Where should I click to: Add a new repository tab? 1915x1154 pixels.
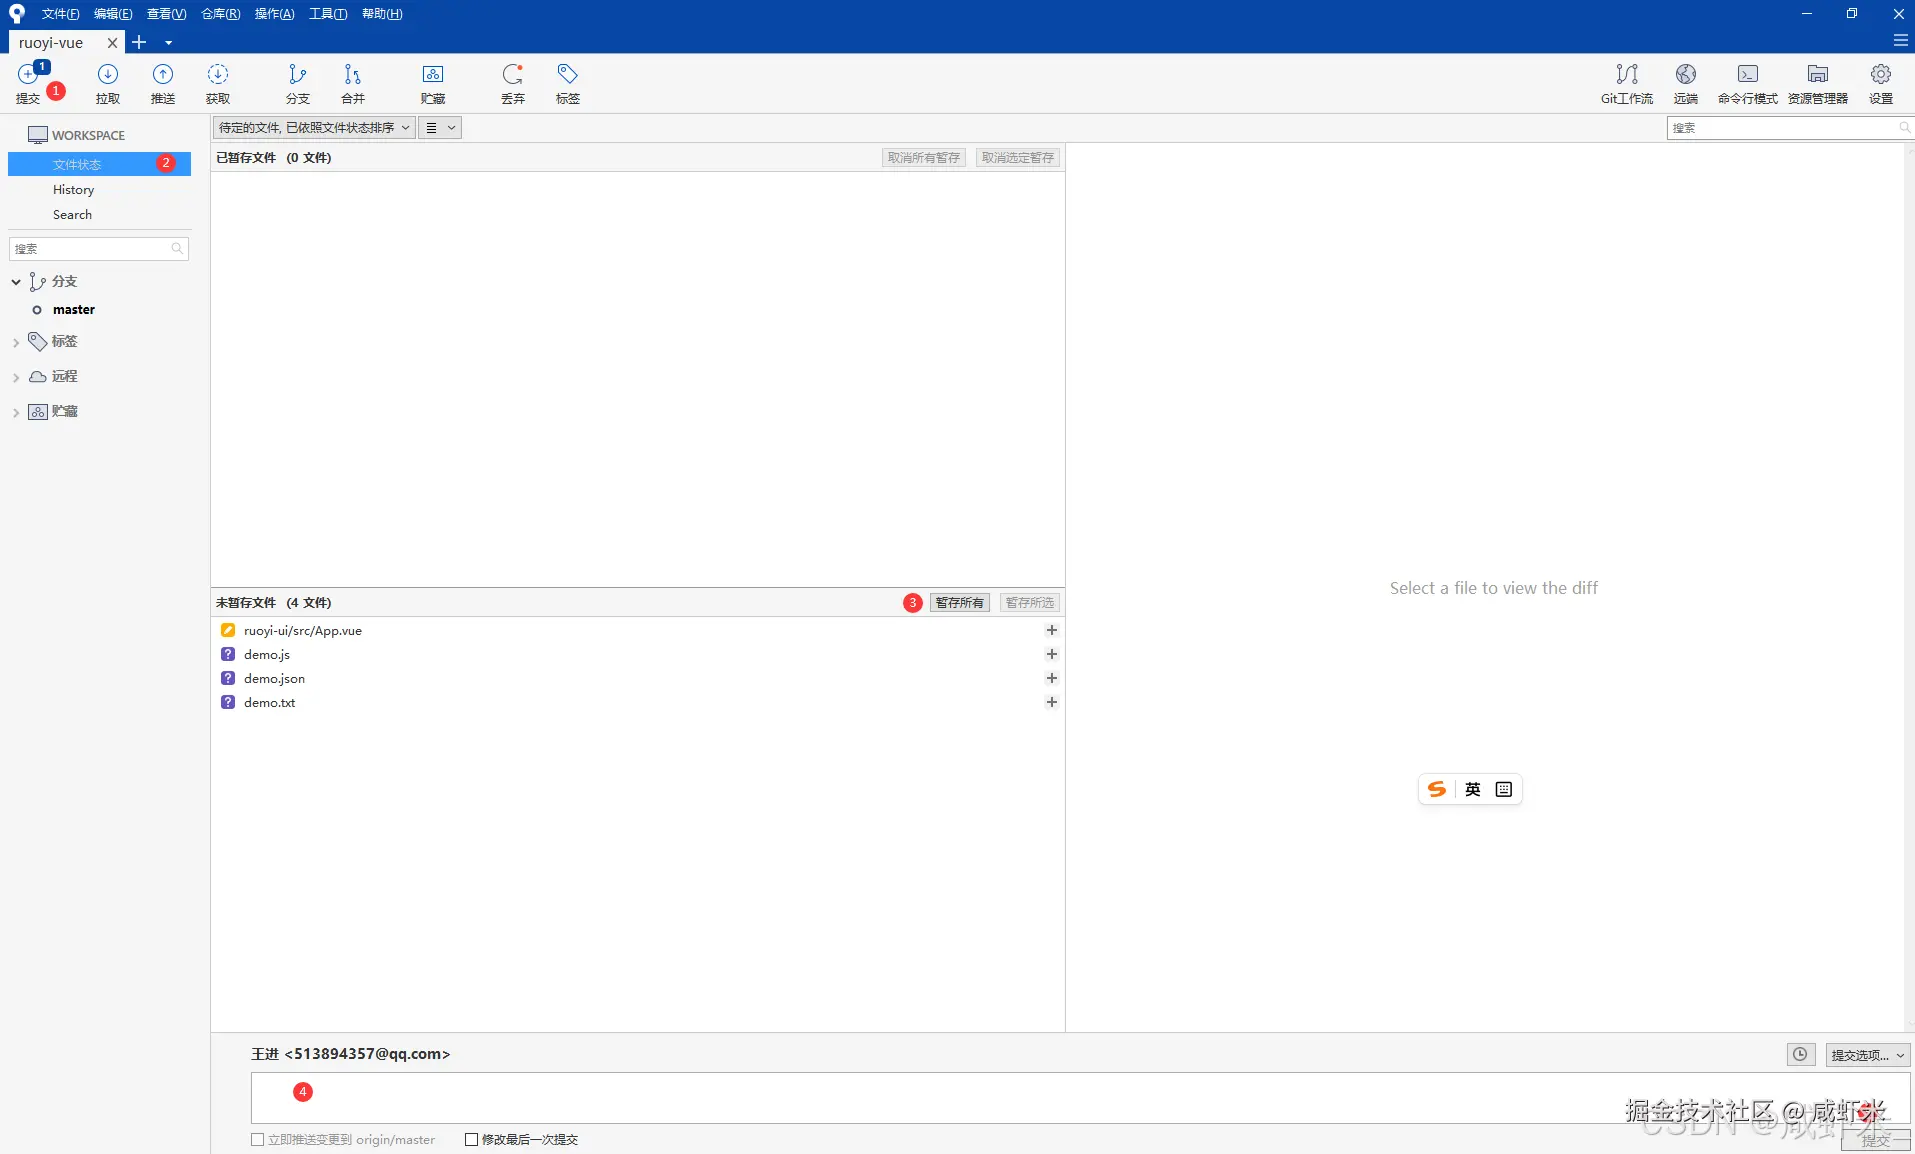pyautogui.click(x=139, y=42)
